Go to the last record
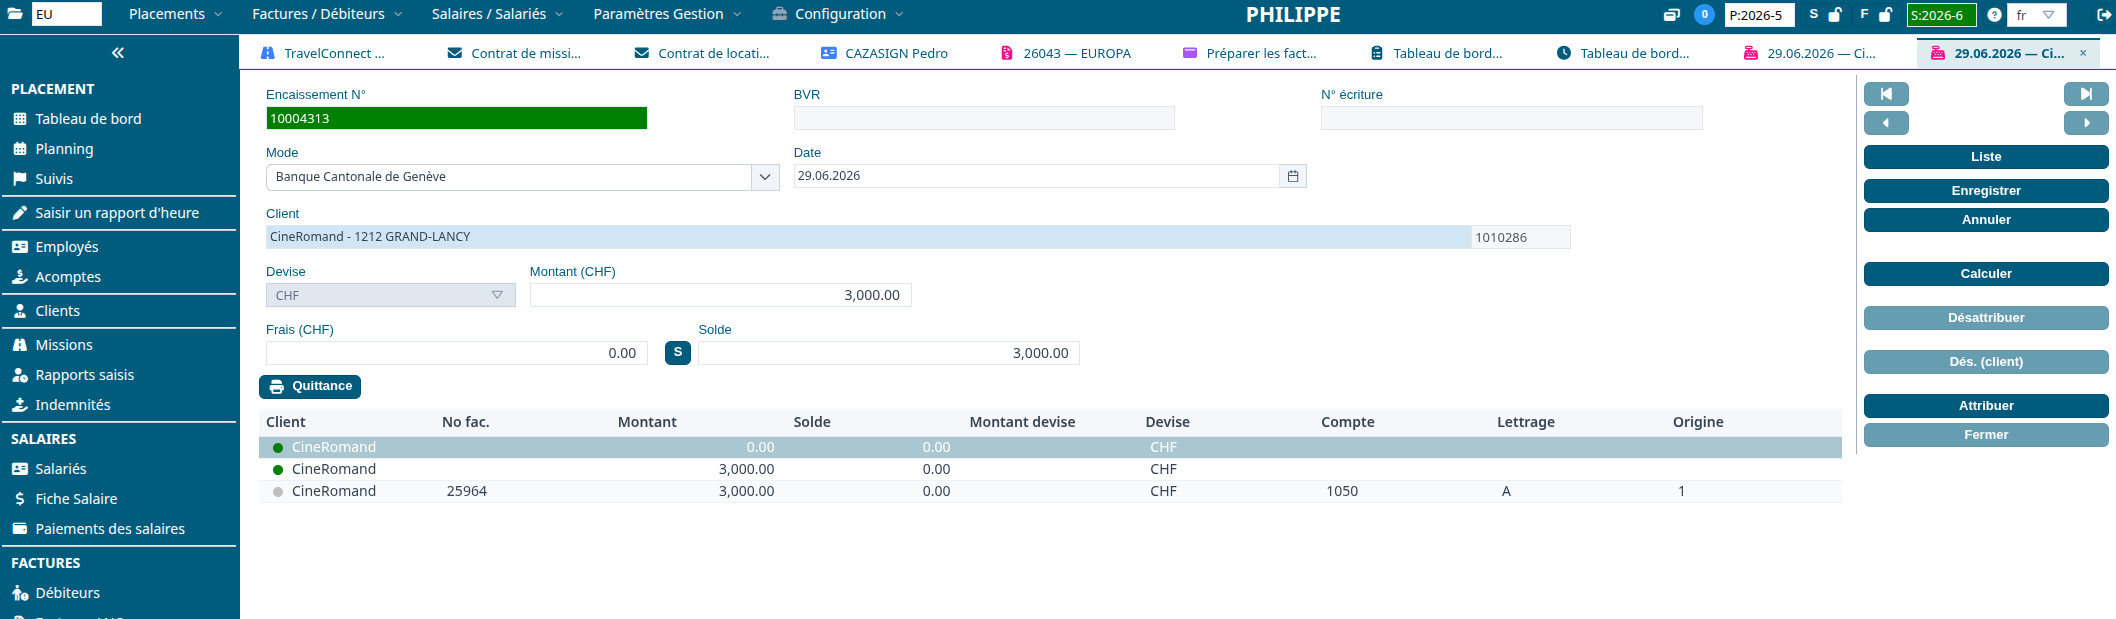 tap(2086, 94)
